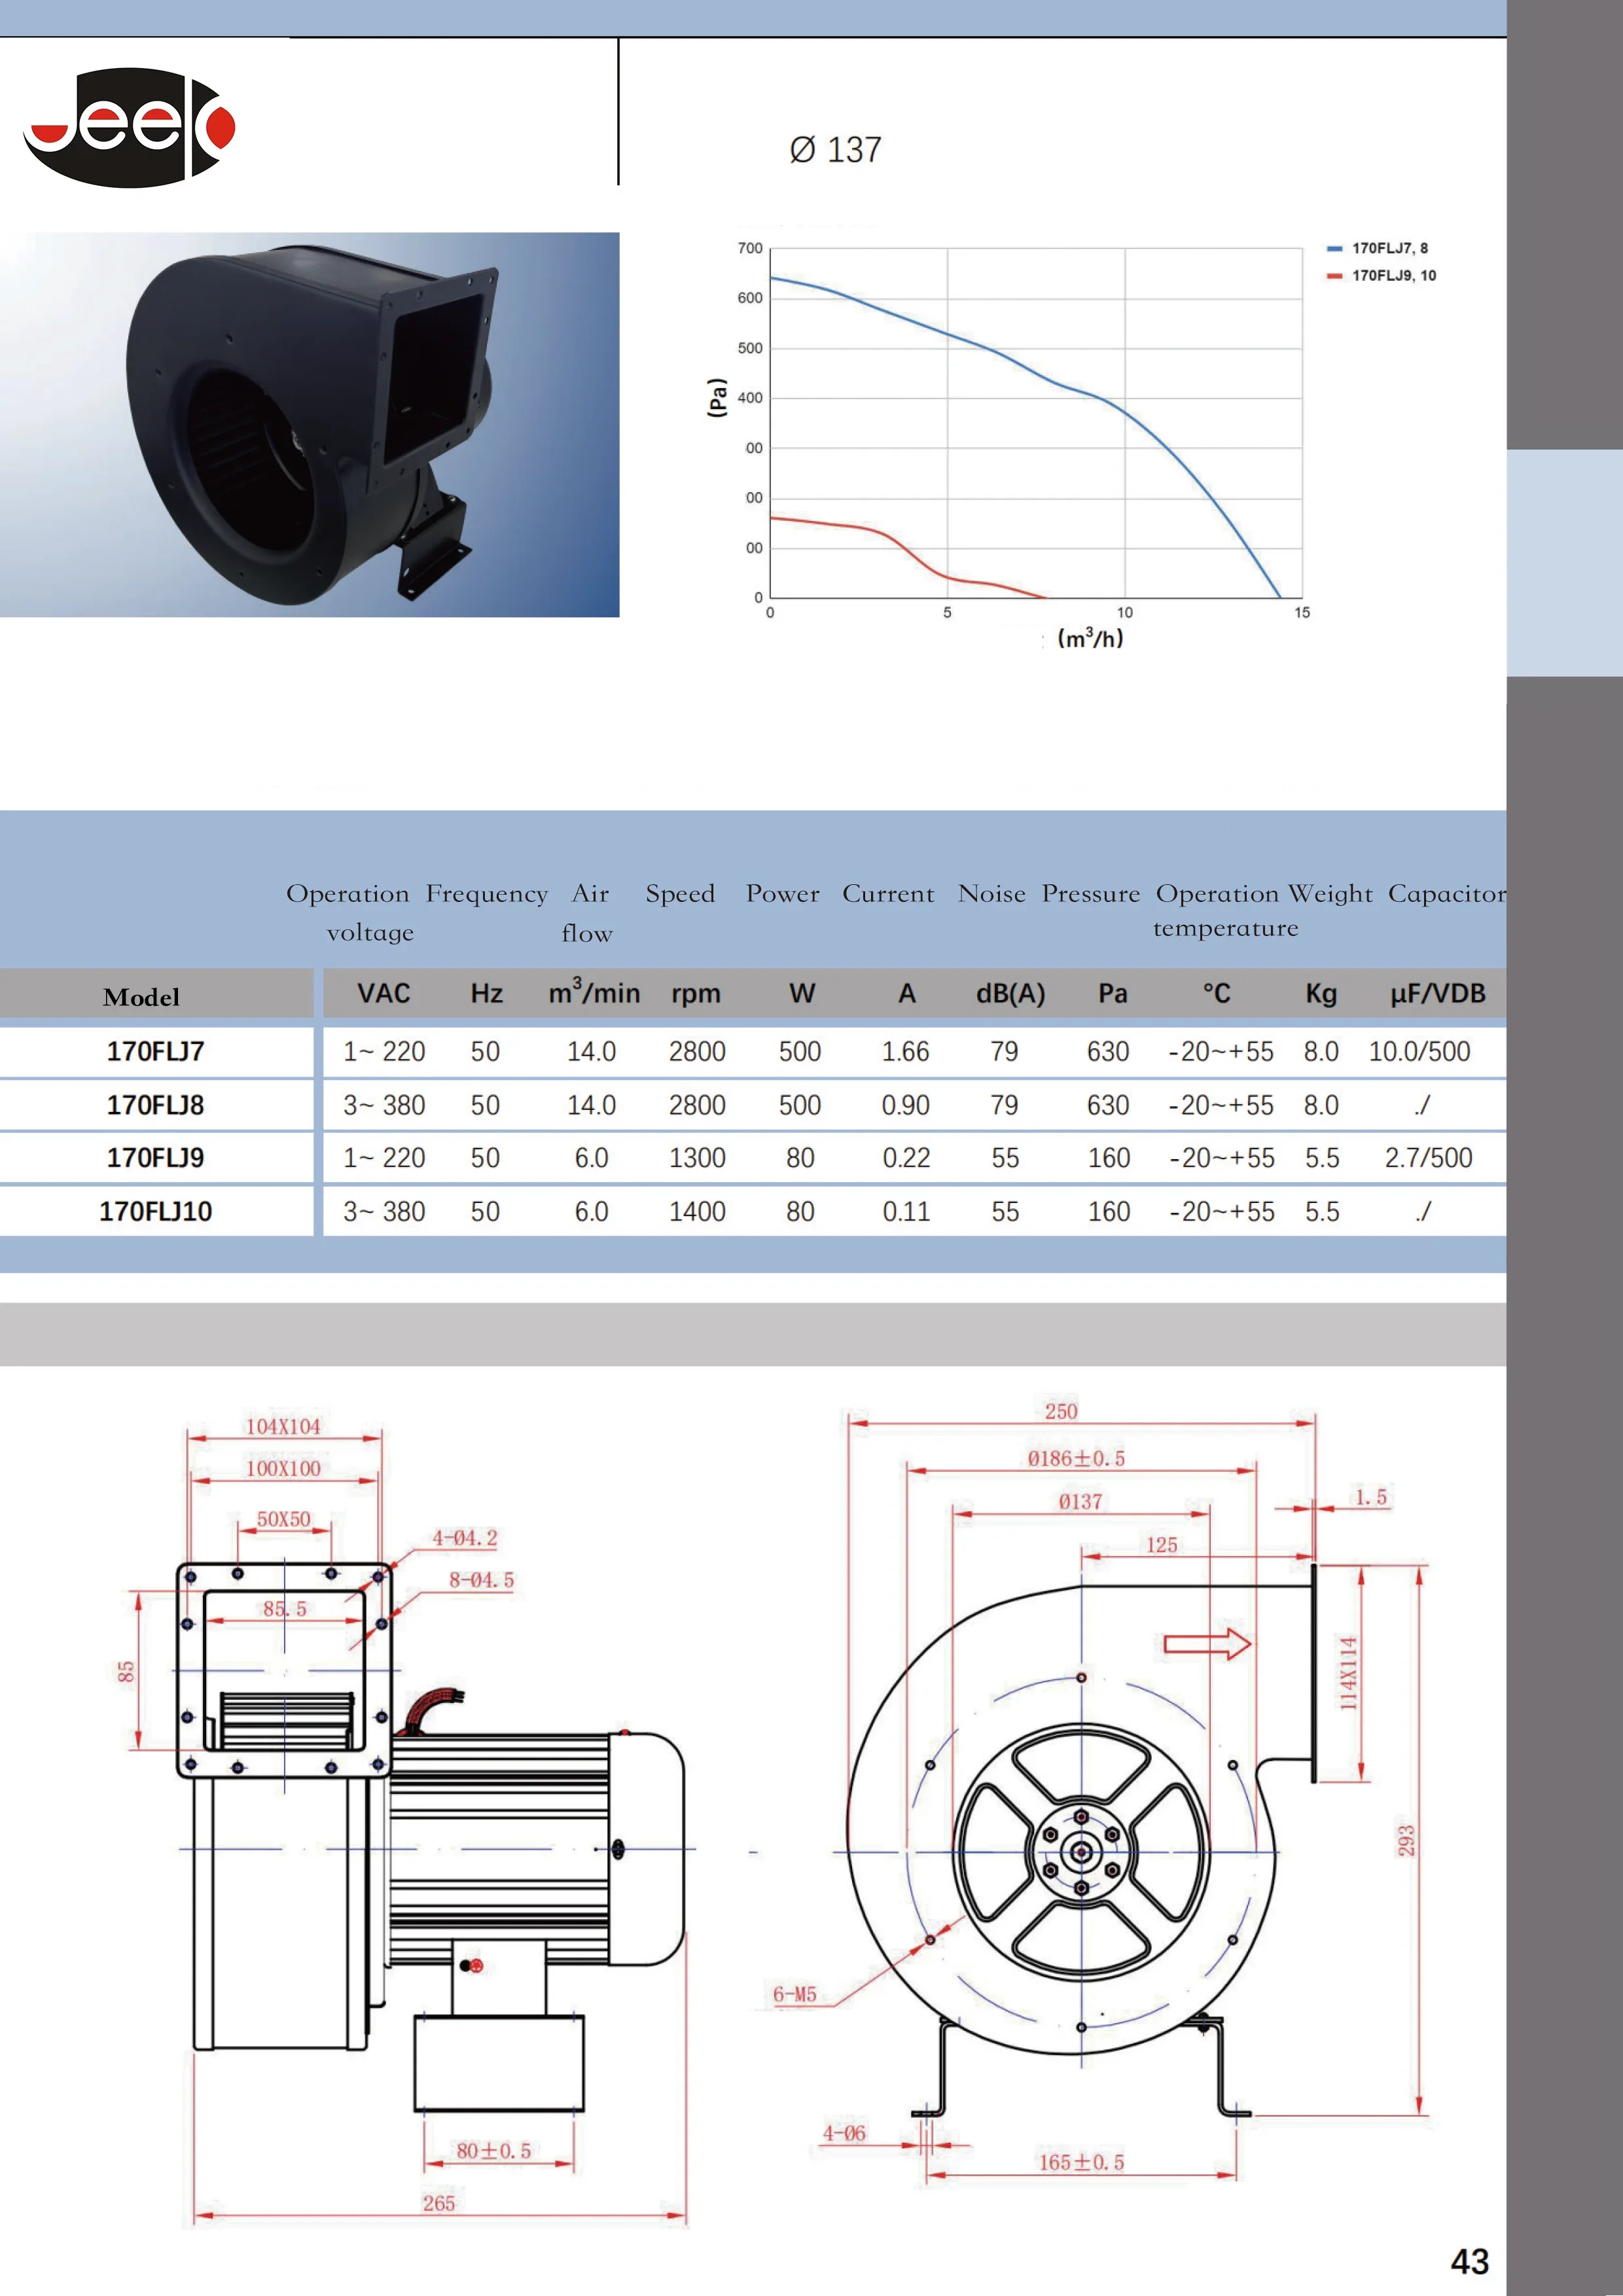Click the 3~ 380 voltage for 170FLJ10
The height and width of the screenshot is (2296, 1623).
point(384,1213)
